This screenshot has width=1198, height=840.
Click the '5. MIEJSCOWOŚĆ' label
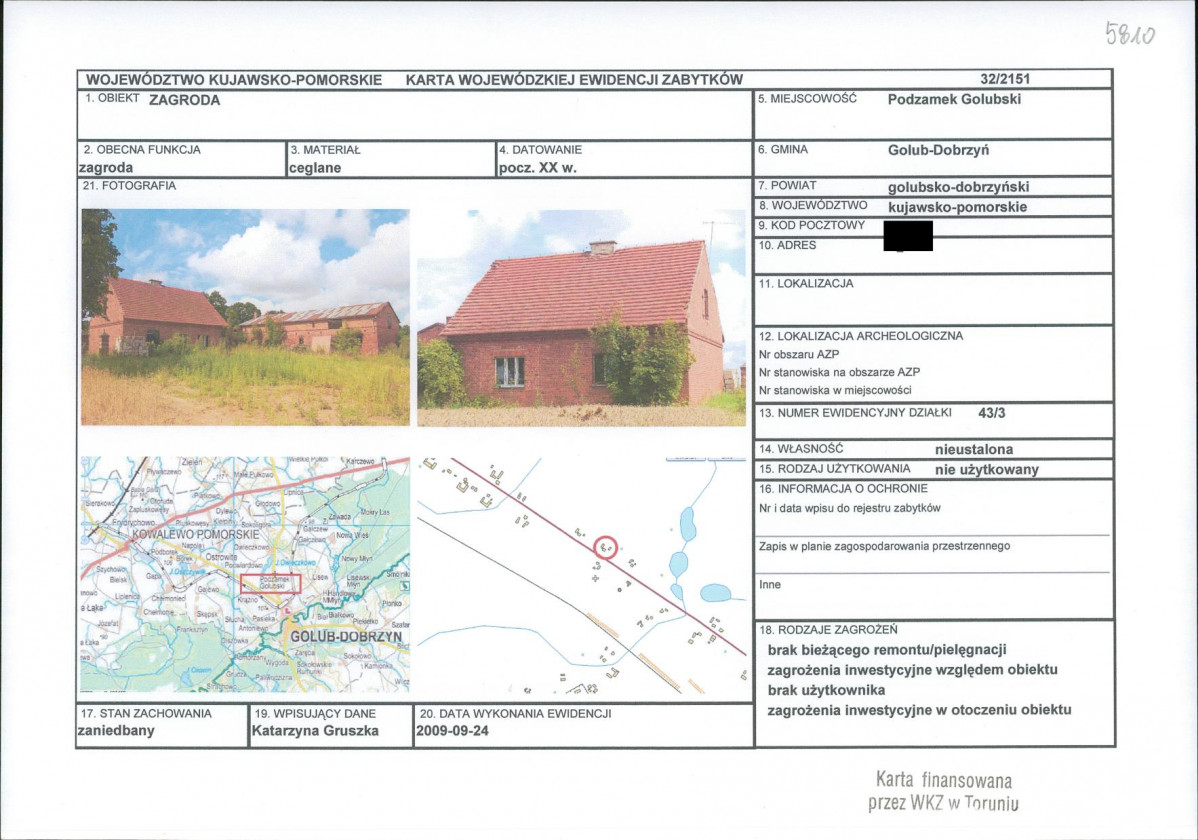click(808, 99)
